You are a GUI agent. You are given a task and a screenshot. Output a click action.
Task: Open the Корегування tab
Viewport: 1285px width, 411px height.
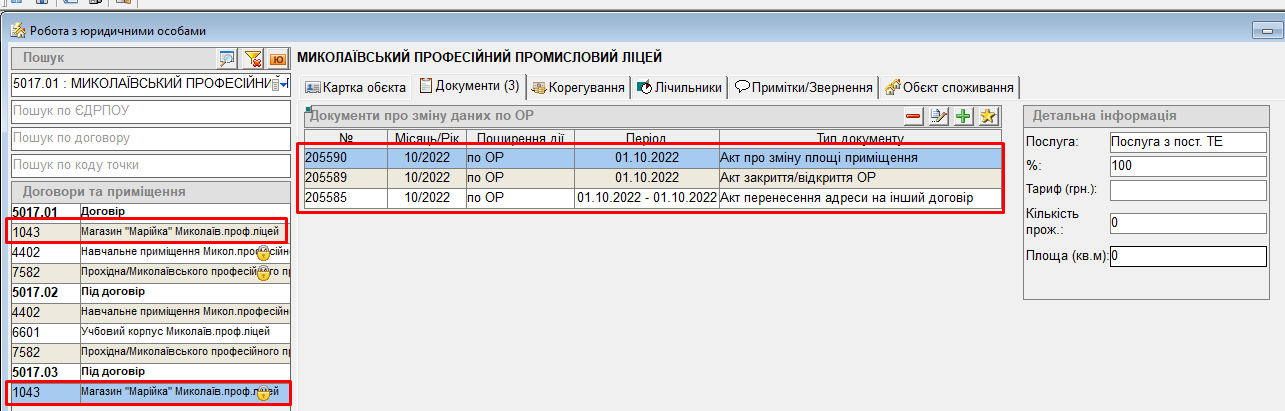click(579, 87)
